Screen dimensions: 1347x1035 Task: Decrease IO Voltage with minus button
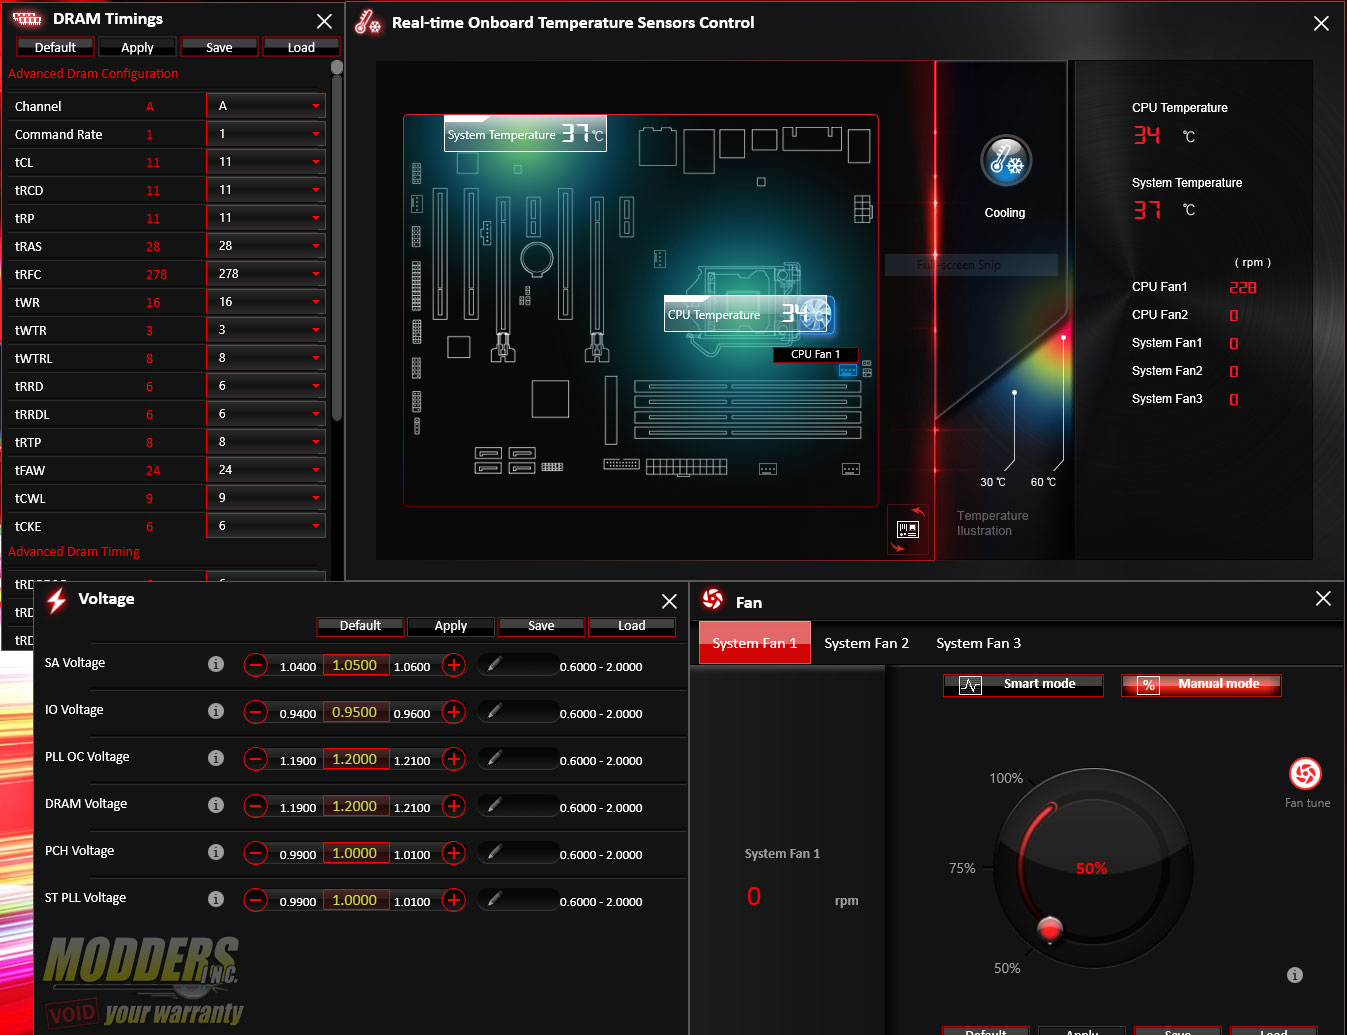pos(256,712)
